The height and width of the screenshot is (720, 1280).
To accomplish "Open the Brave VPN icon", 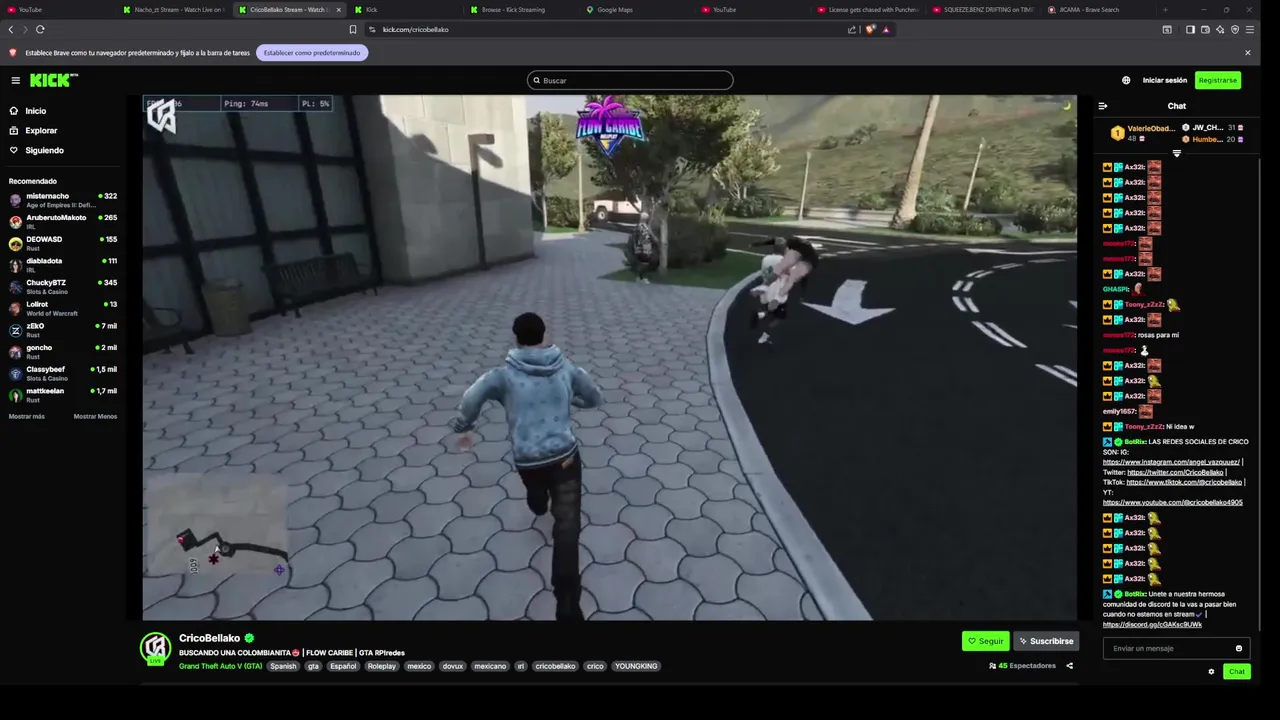I will (x=1235, y=29).
